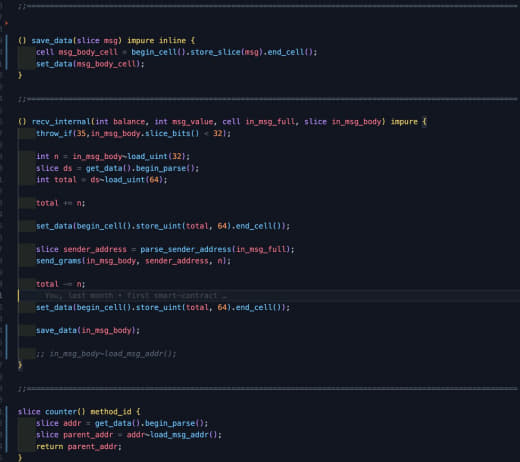Click the 'total -= n;' statement
This screenshot has width=520, height=462.
coord(61,284)
